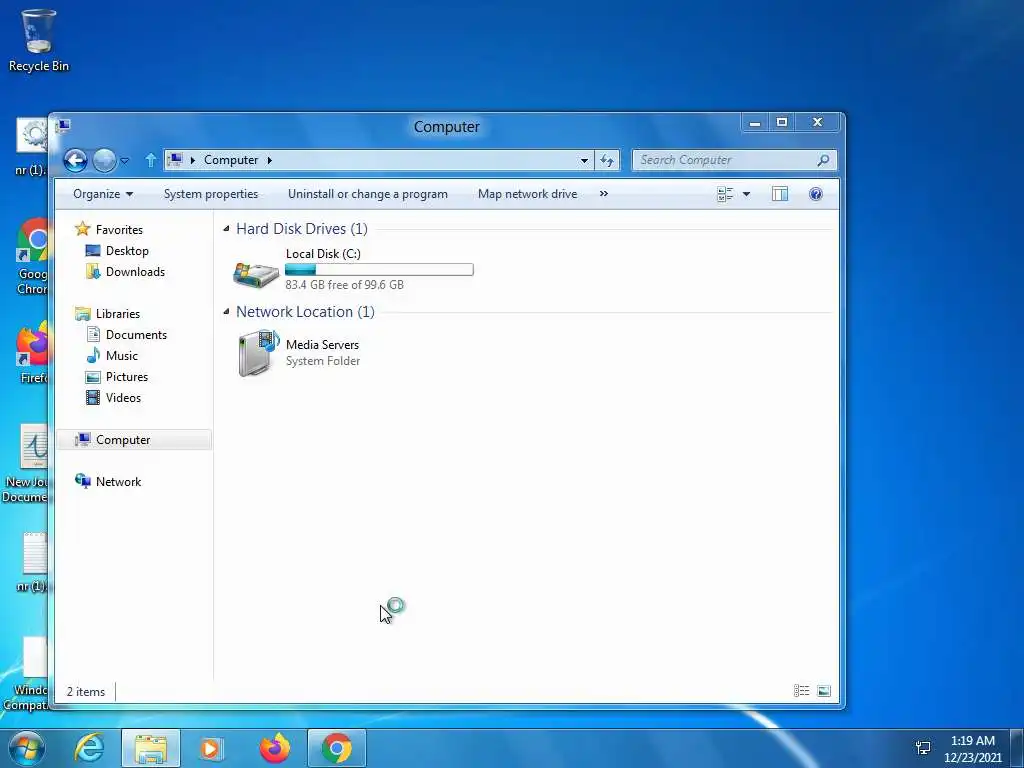Image resolution: width=1024 pixels, height=768 pixels.
Task: Click the Search Computer field
Action: [x=734, y=160]
